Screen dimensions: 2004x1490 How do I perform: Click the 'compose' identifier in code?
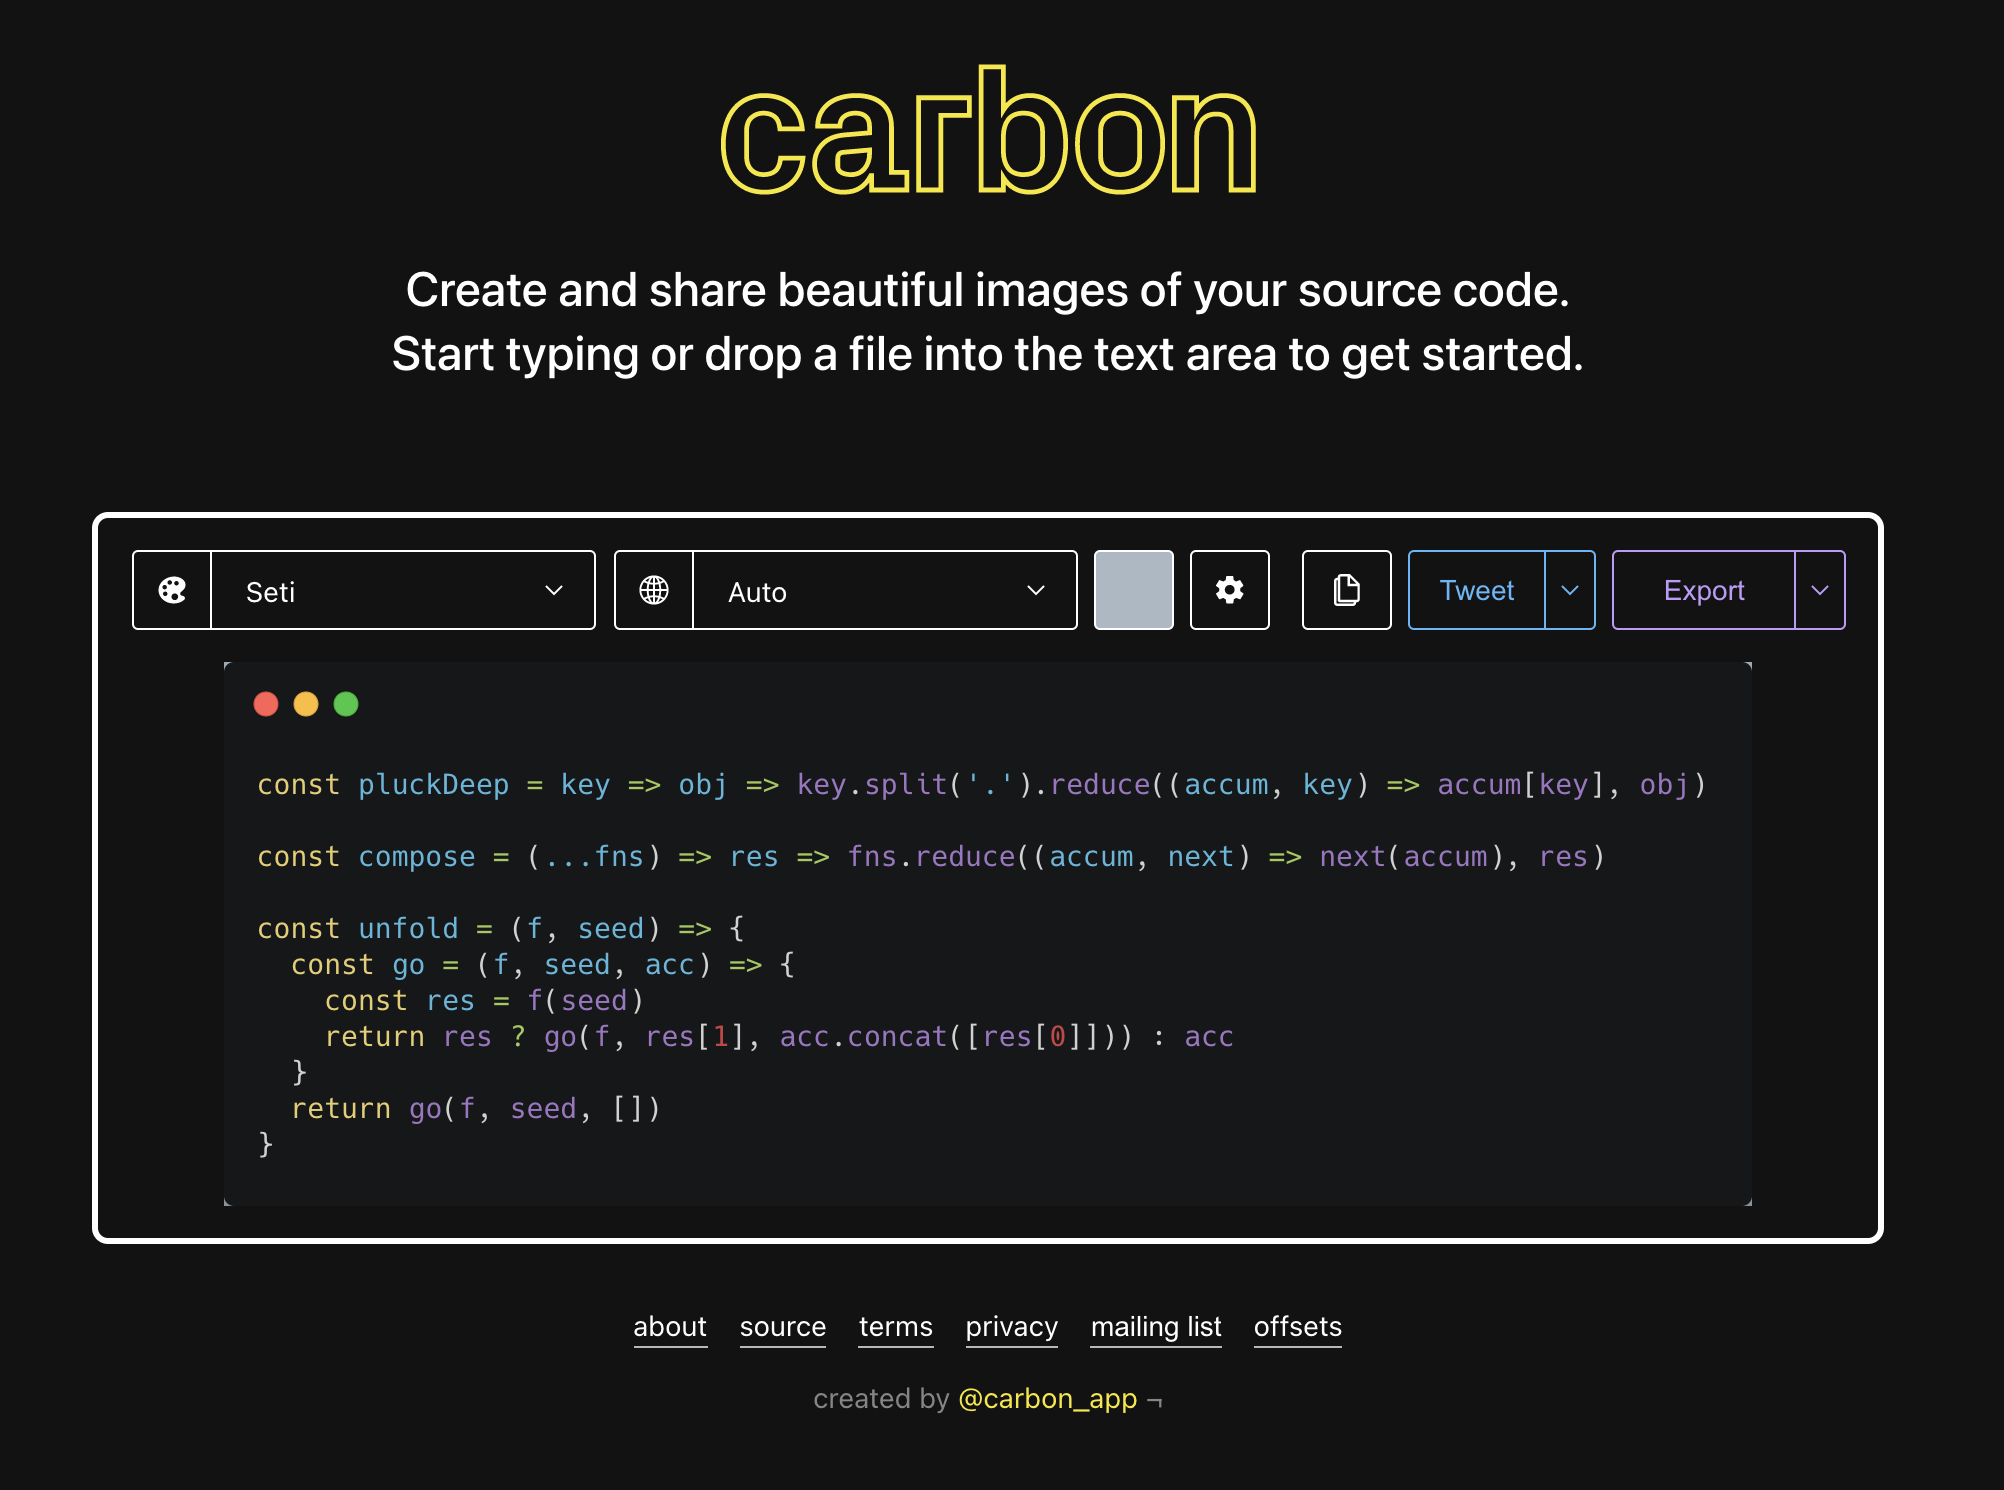[x=416, y=857]
